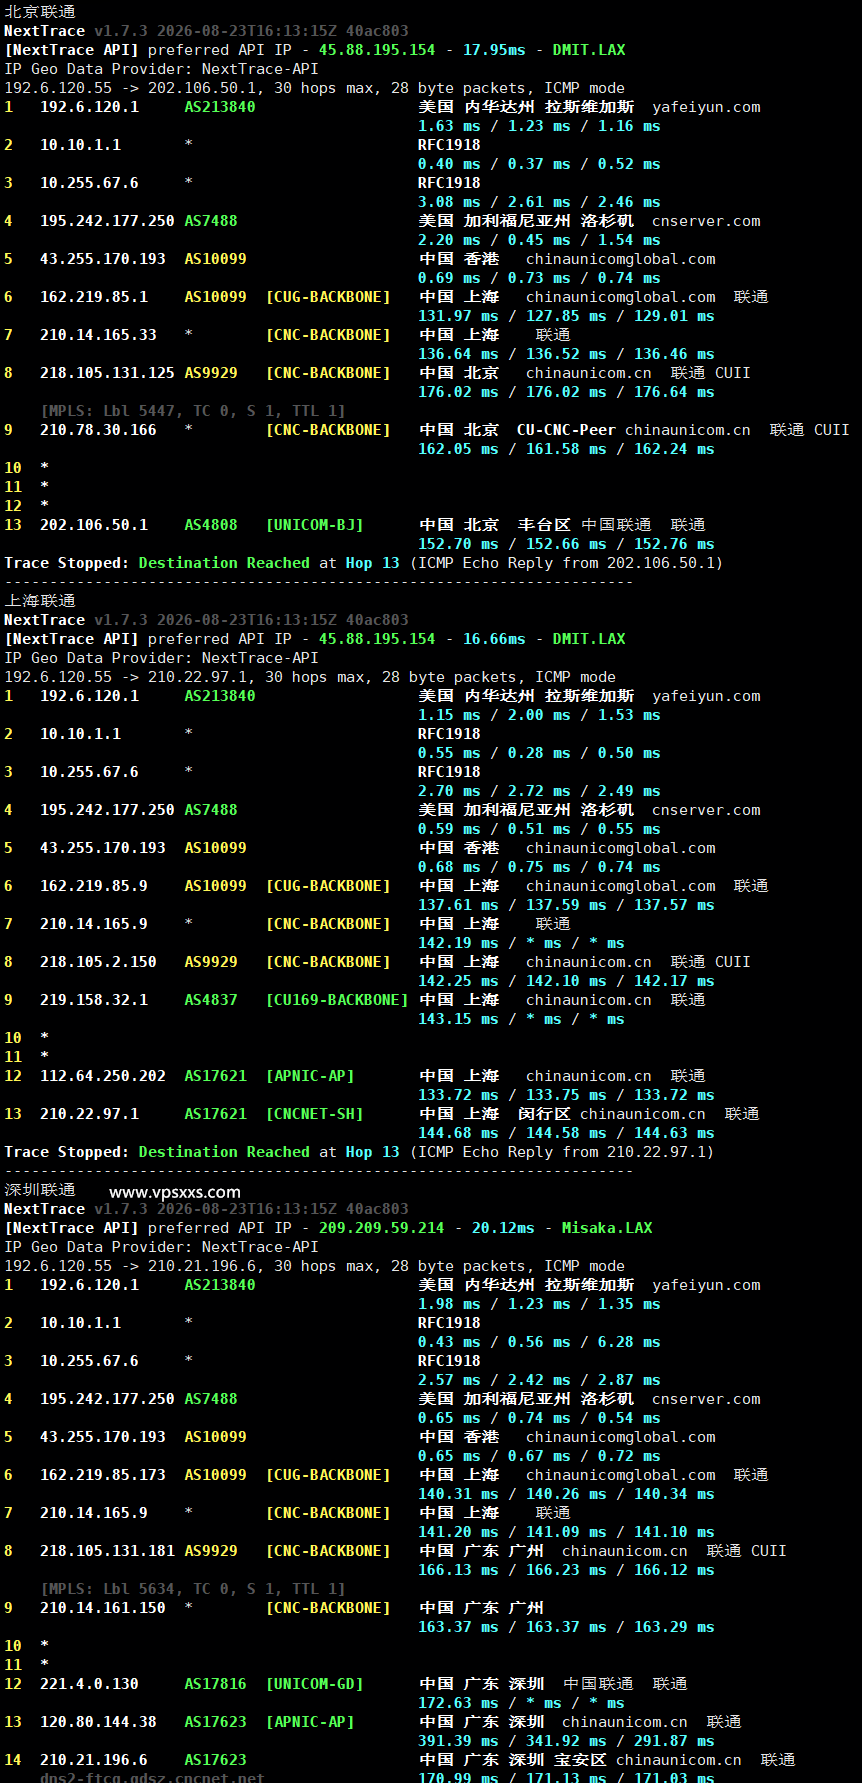This screenshot has height=1783, width=862.
Task: Select hop IP 210.78.30.166
Action: [98, 430]
